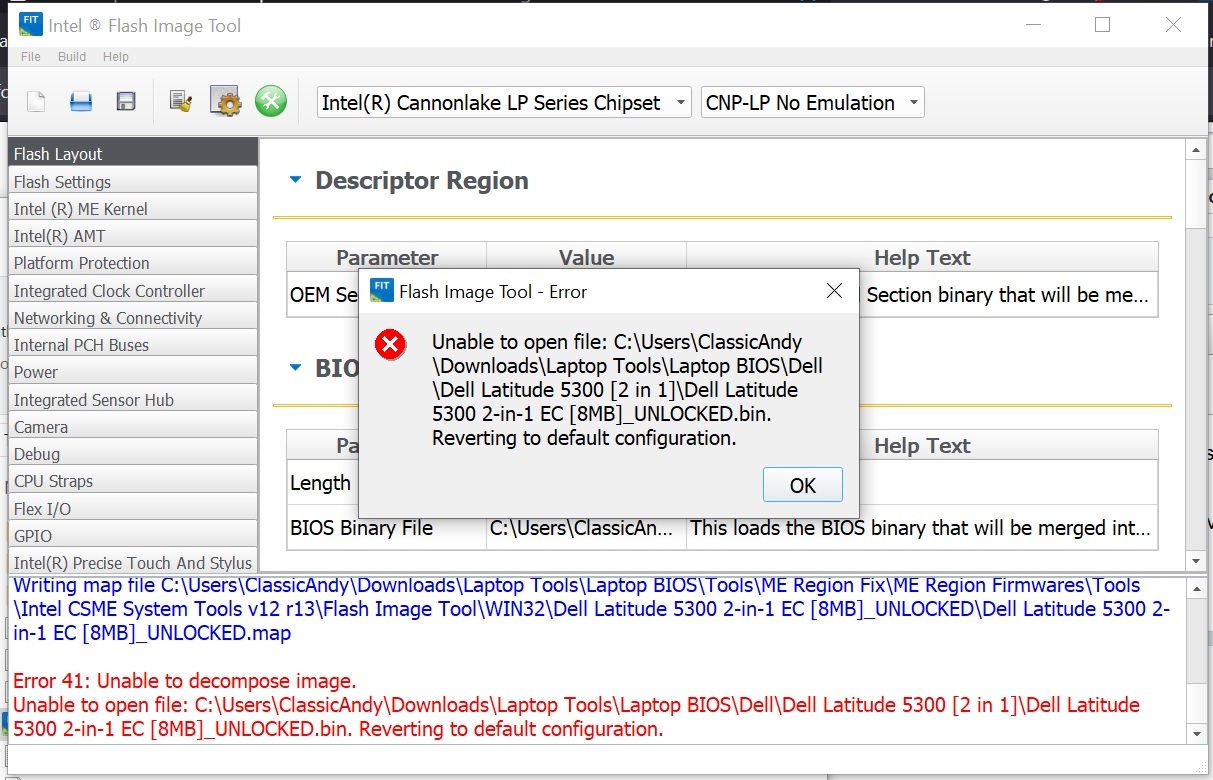The image size is (1213, 780).
Task: Click the Descriptor table Value column header
Action: coord(586,257)
